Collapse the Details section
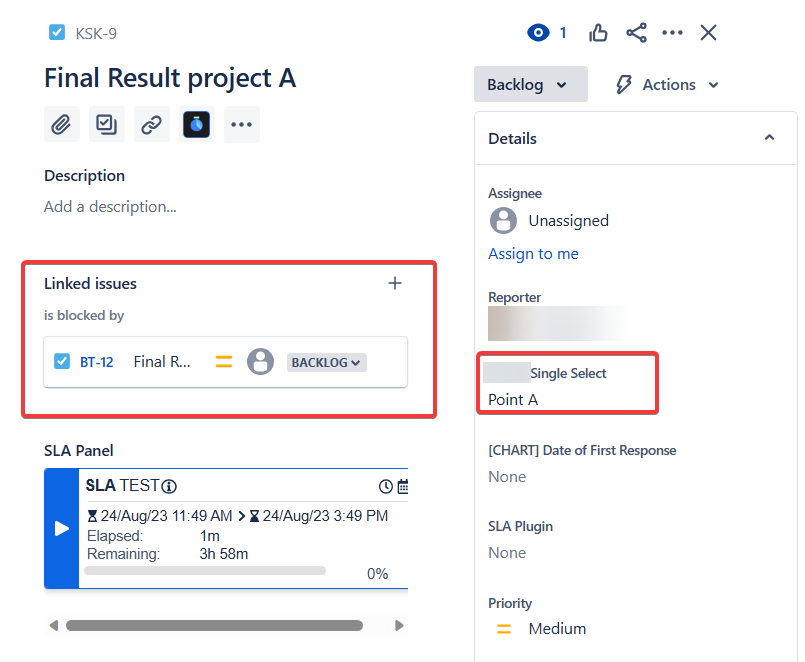 point(769,138)
